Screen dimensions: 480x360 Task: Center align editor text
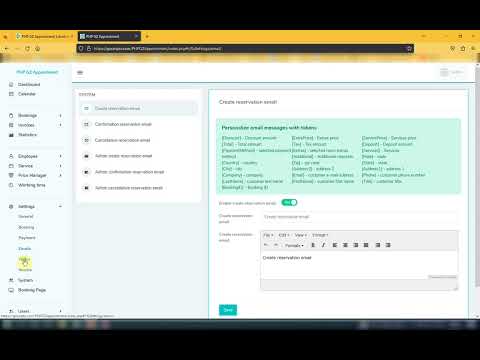(x=345, y=245)
